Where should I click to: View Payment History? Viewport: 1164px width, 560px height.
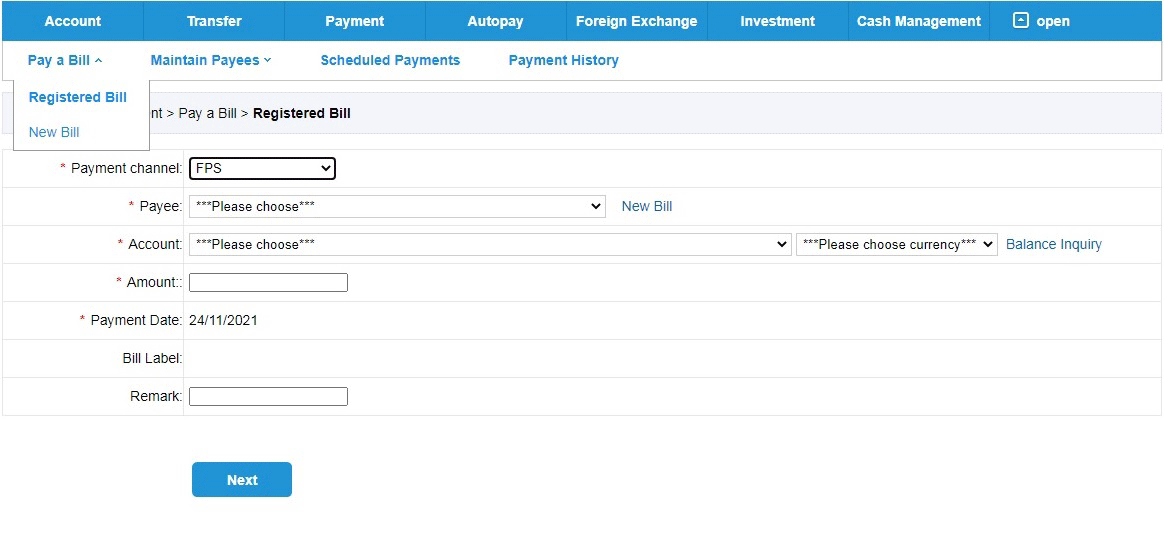(x=563, y=60)
